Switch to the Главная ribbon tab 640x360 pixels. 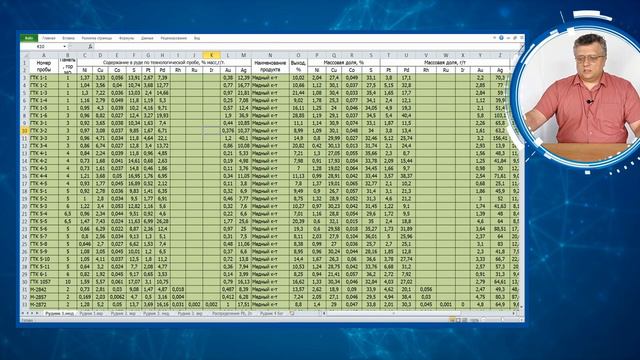pyautogui.click(x=49, y=38)
